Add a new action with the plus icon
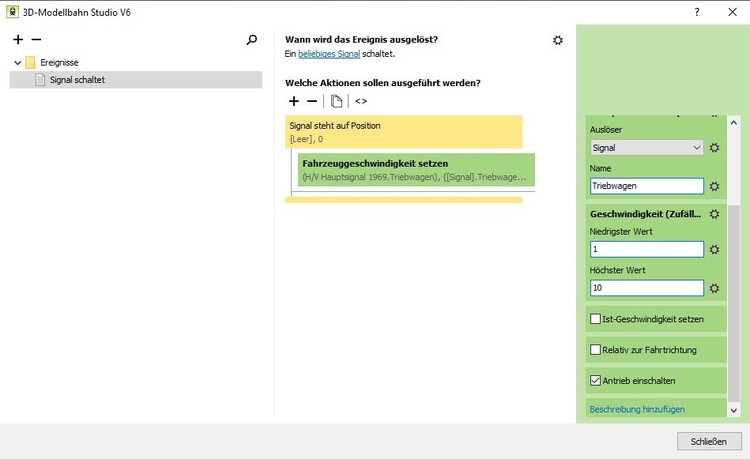The image size is (750, 459). (x=293, y=101)
